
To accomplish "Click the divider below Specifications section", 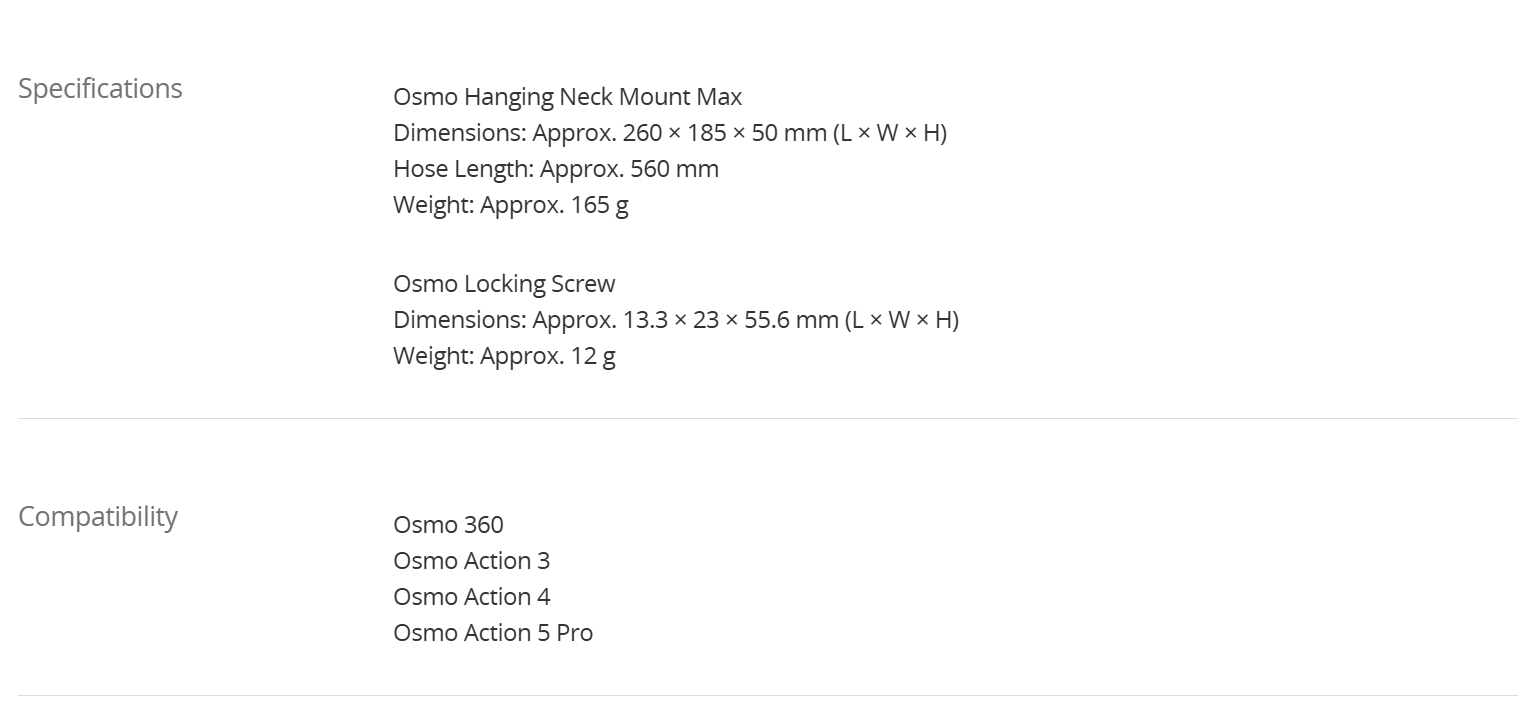I will click(768, 418).
